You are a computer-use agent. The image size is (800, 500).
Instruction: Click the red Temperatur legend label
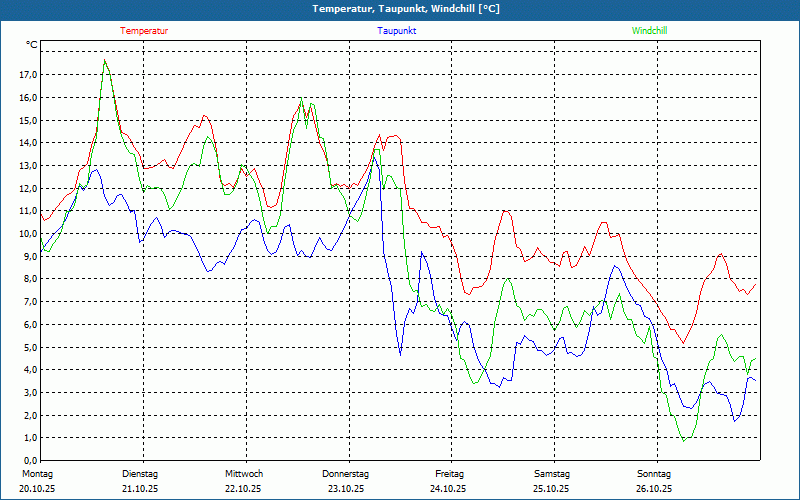(x=144, y=30)
